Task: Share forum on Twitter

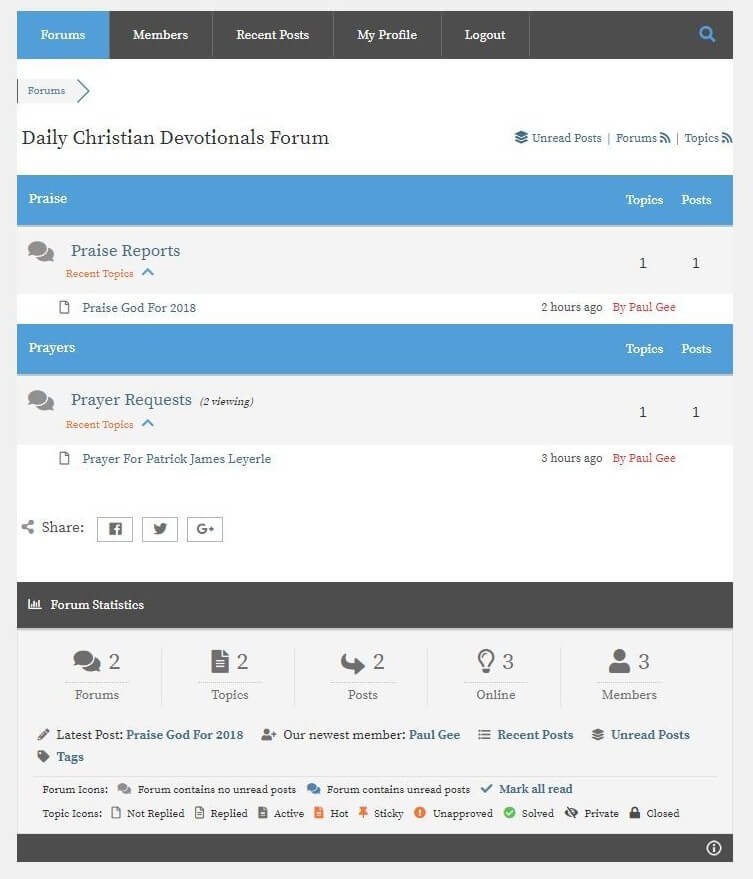Action: (x=160, y=529)
